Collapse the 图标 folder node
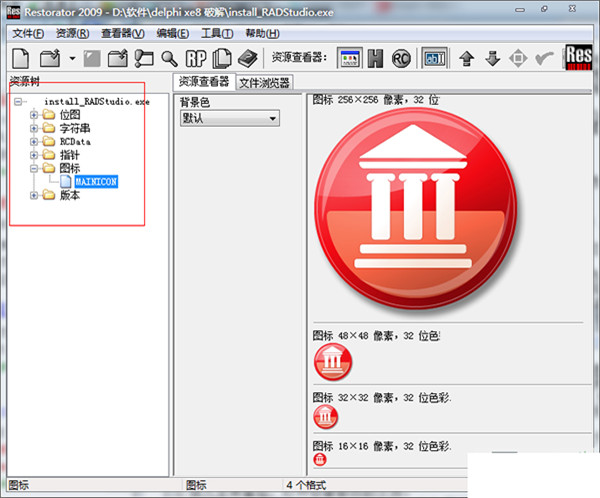Viewport: 600px width, 498px height. coord(35,169)
